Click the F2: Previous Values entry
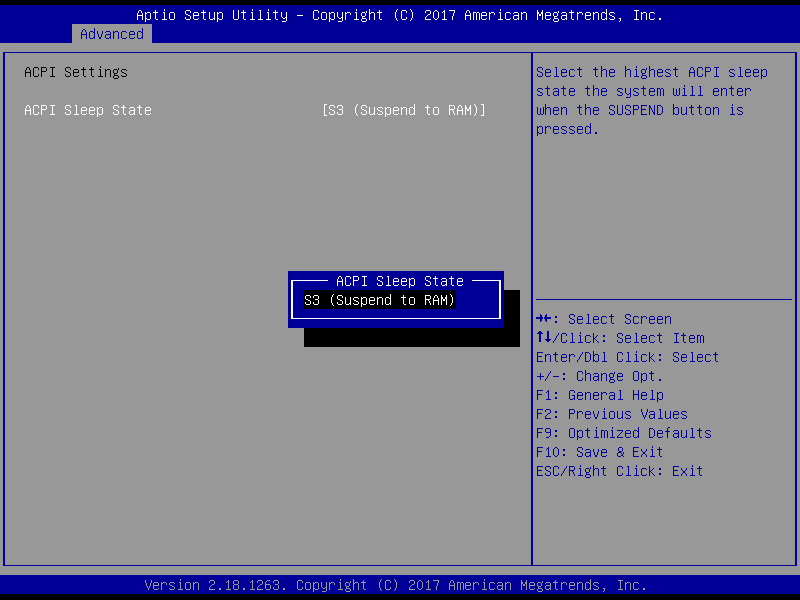The width and height of the screenshot is (800, 600). (x=611, y=414)
